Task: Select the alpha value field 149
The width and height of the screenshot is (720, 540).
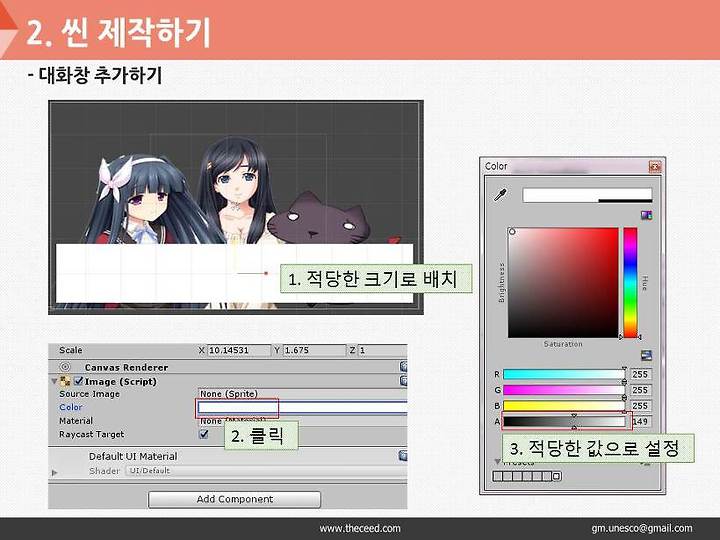Action: tap(640, 422)
